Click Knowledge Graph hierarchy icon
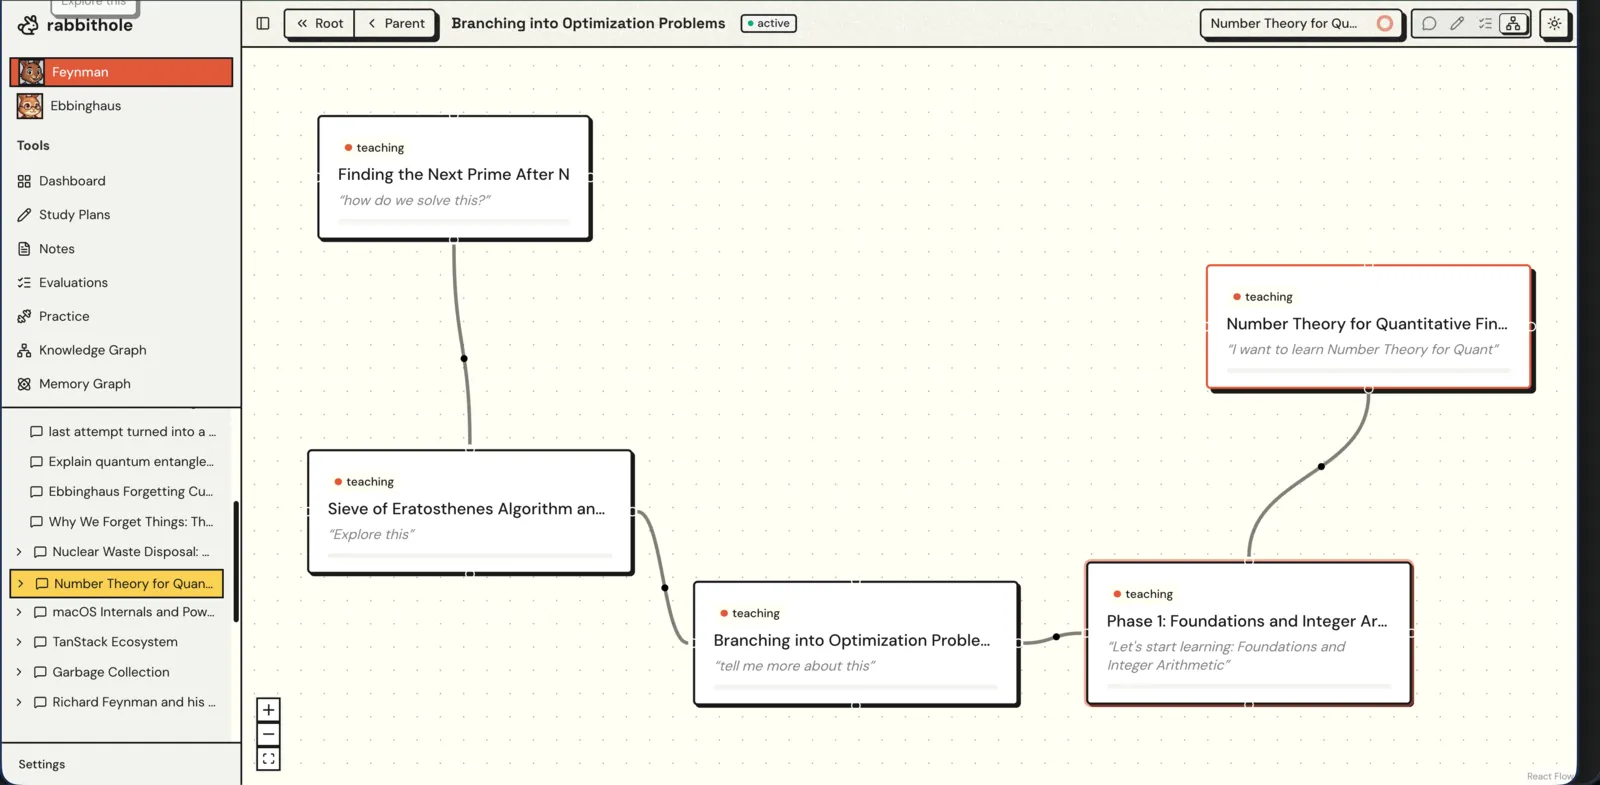Viewport: 1600px width, 785px height. (24, 350)
